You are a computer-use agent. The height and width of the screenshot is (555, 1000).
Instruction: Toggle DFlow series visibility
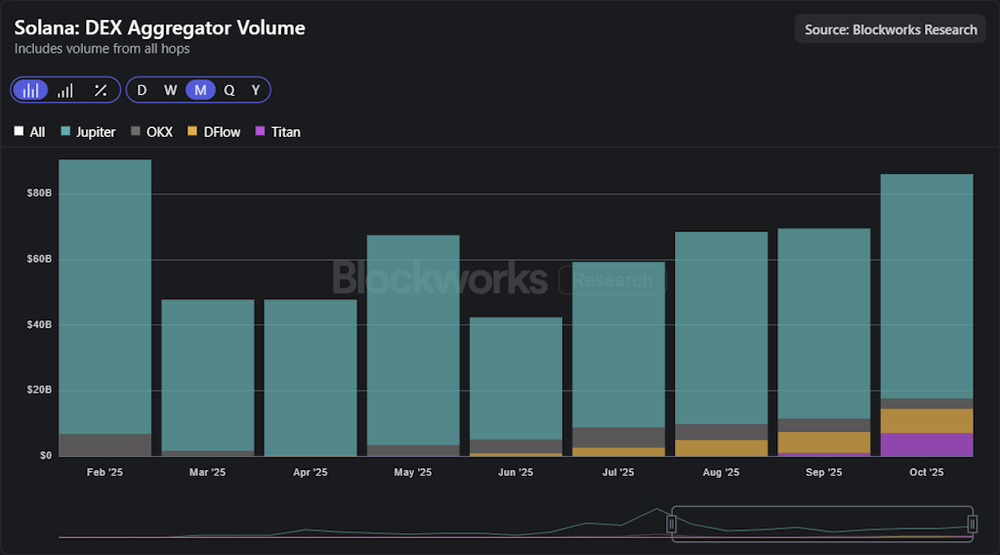[x=213, y=132]
